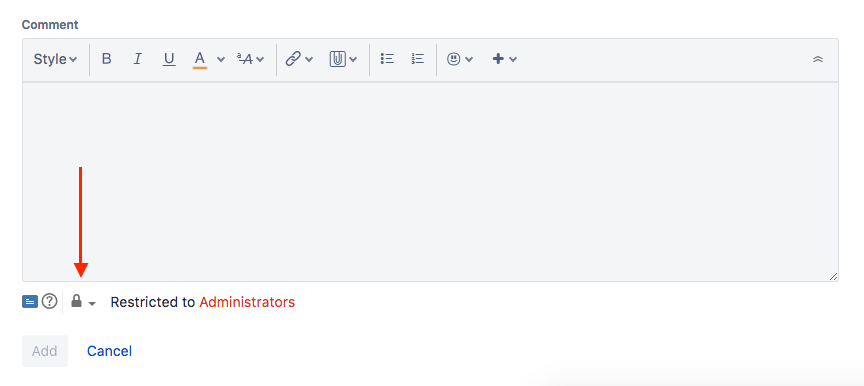Click the lock restriction icon
The height and width of the screenshot is (386, 864).
[x=77, y=301]
